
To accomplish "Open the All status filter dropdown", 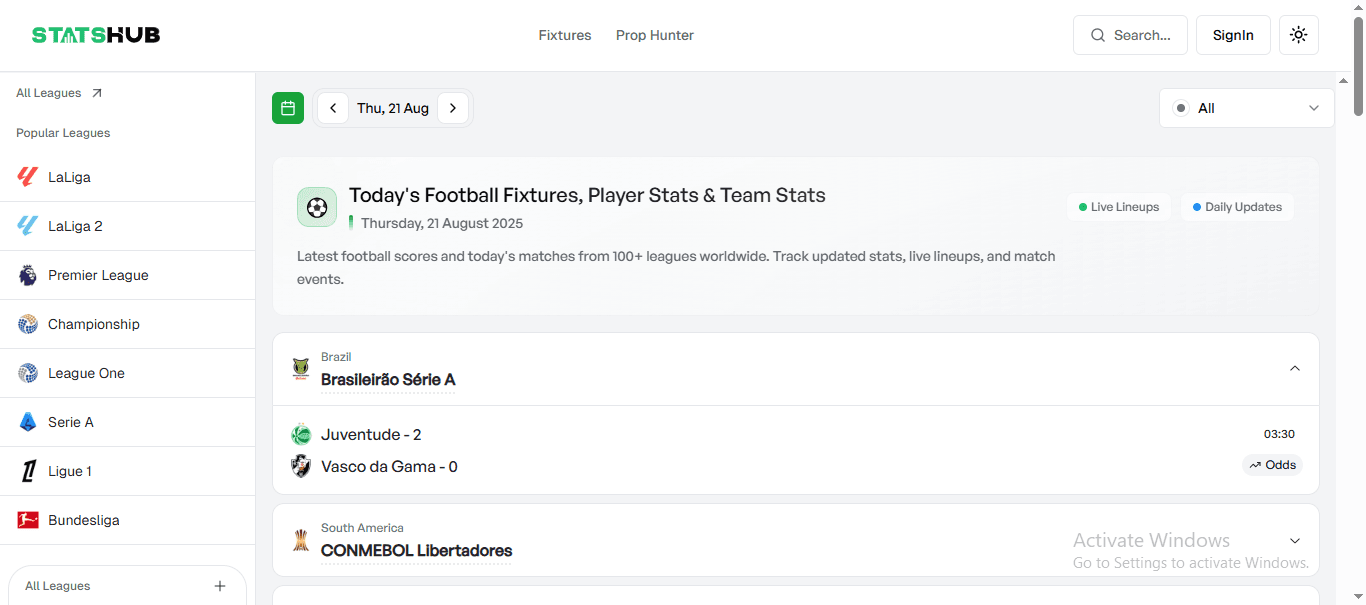I will coord(1247,108).
